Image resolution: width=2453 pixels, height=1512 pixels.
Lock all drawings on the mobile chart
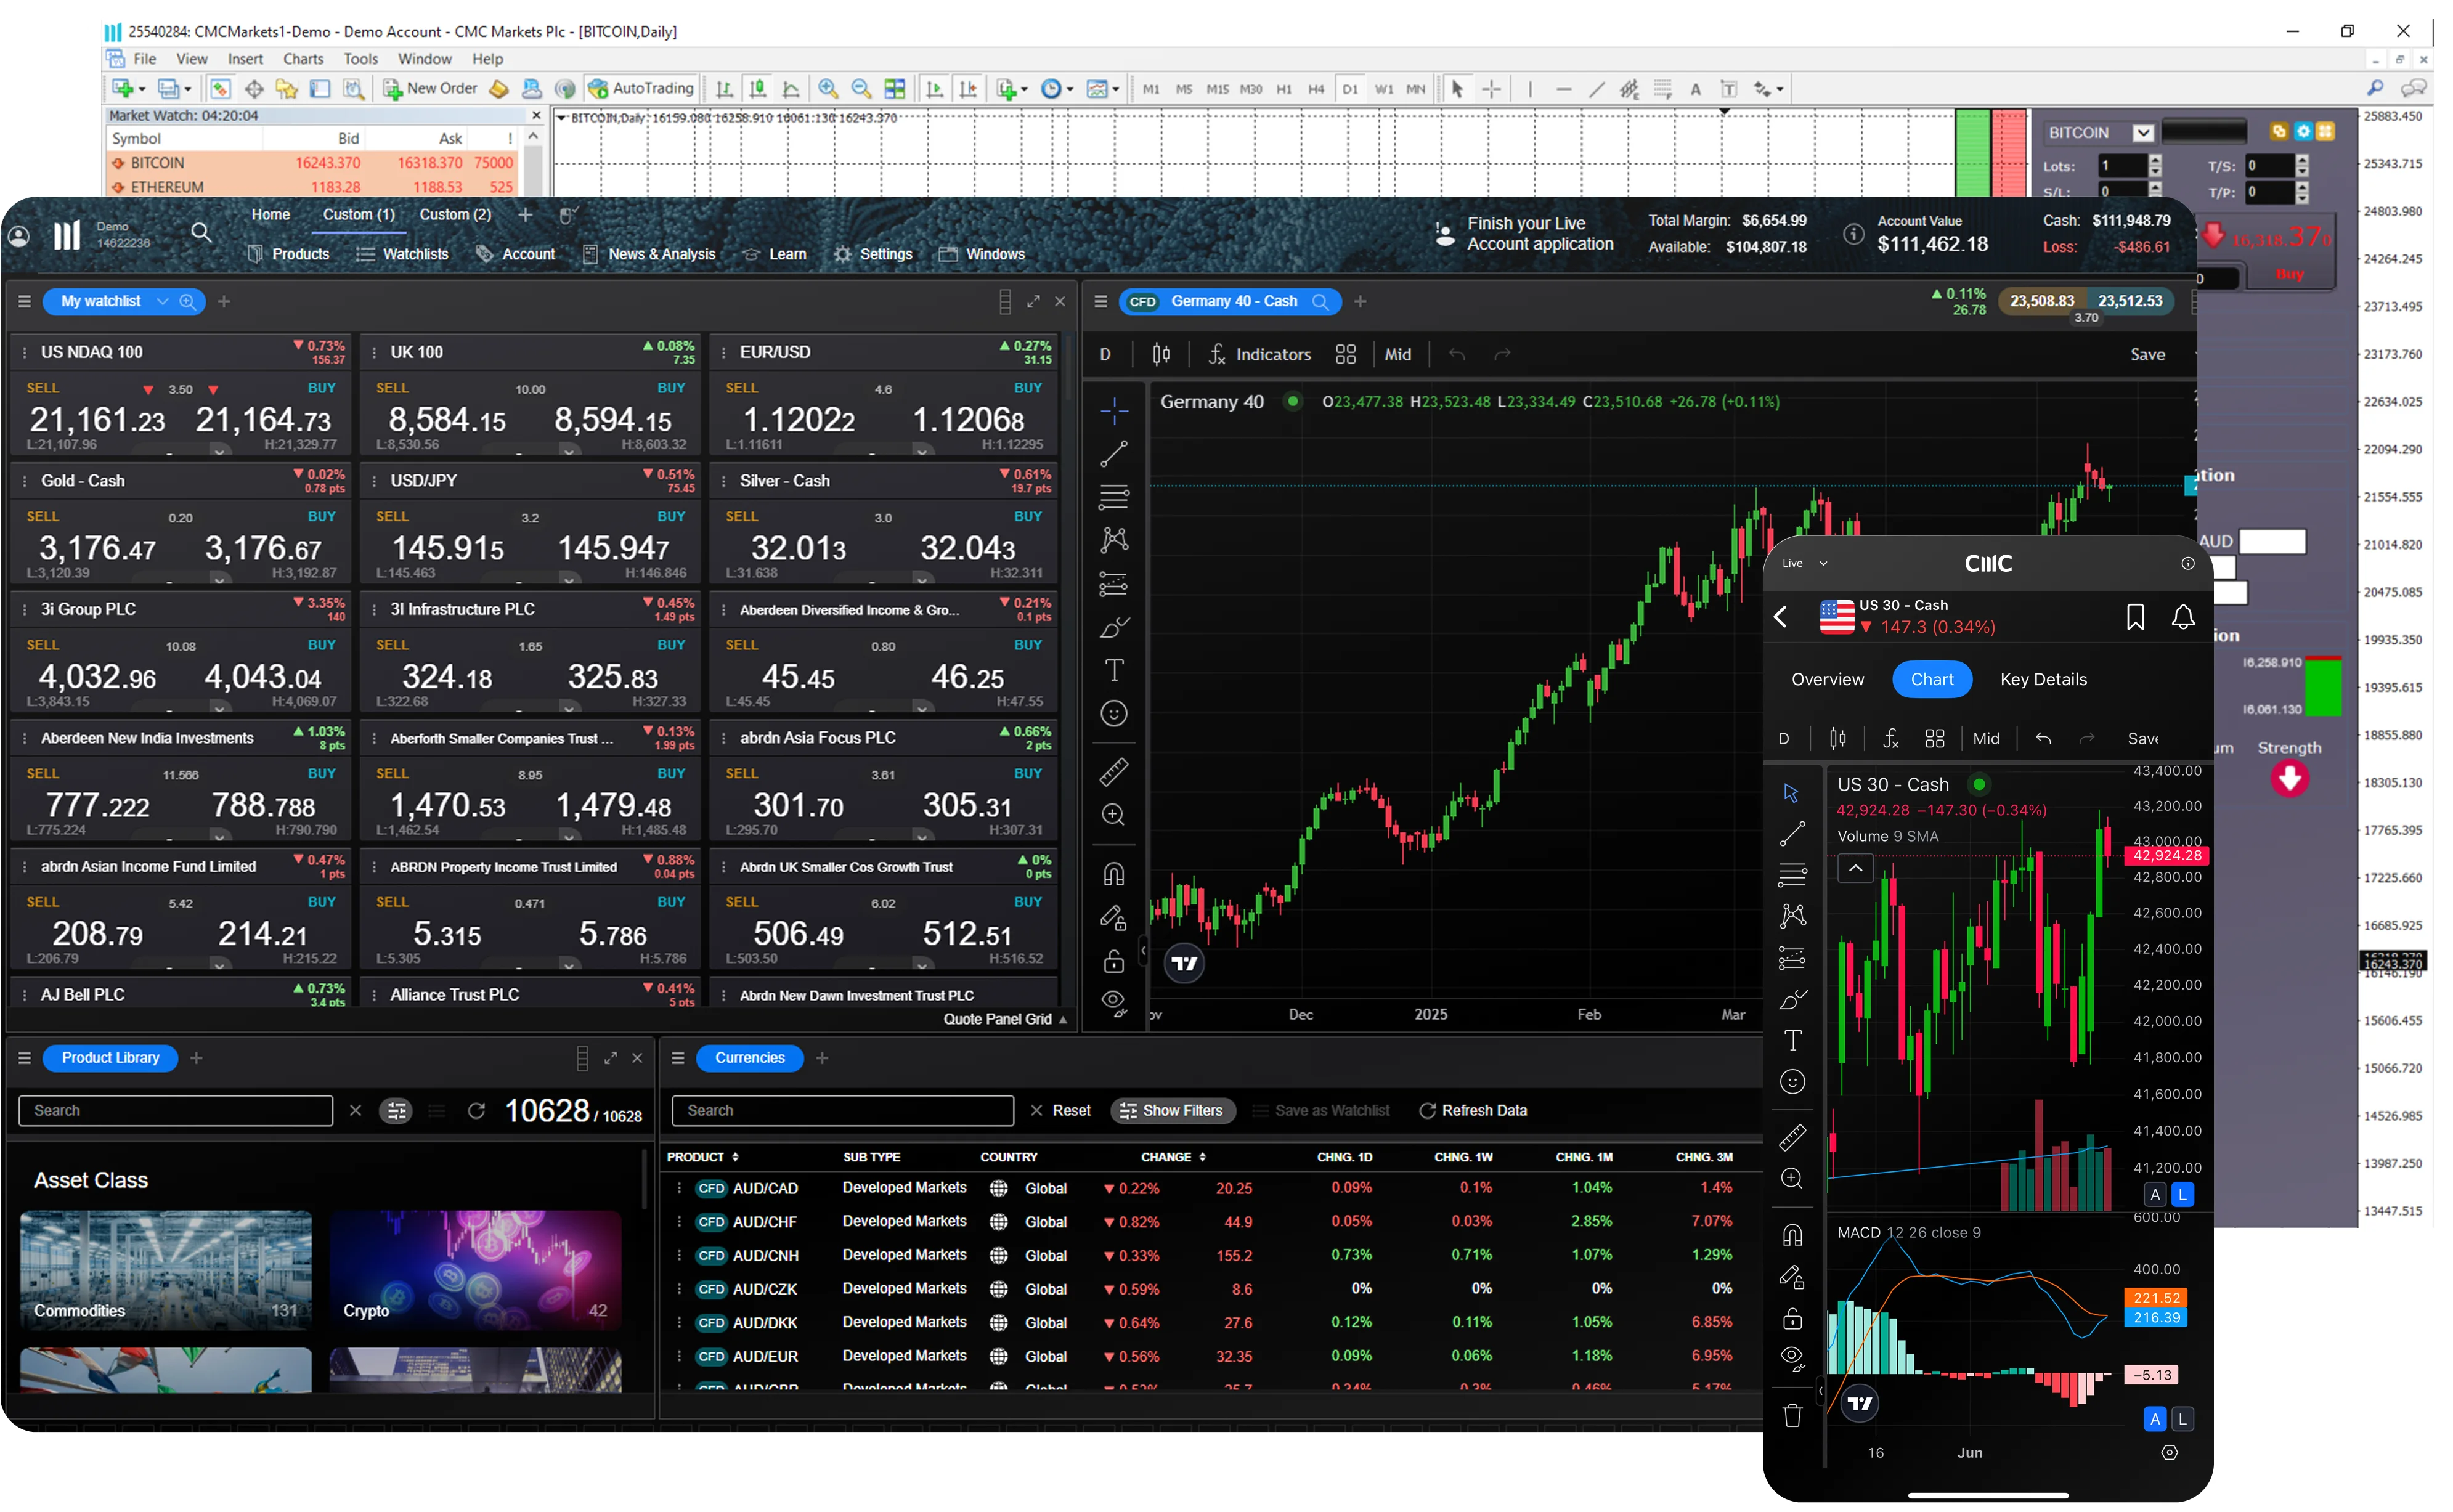[x=1792, y=1318]
